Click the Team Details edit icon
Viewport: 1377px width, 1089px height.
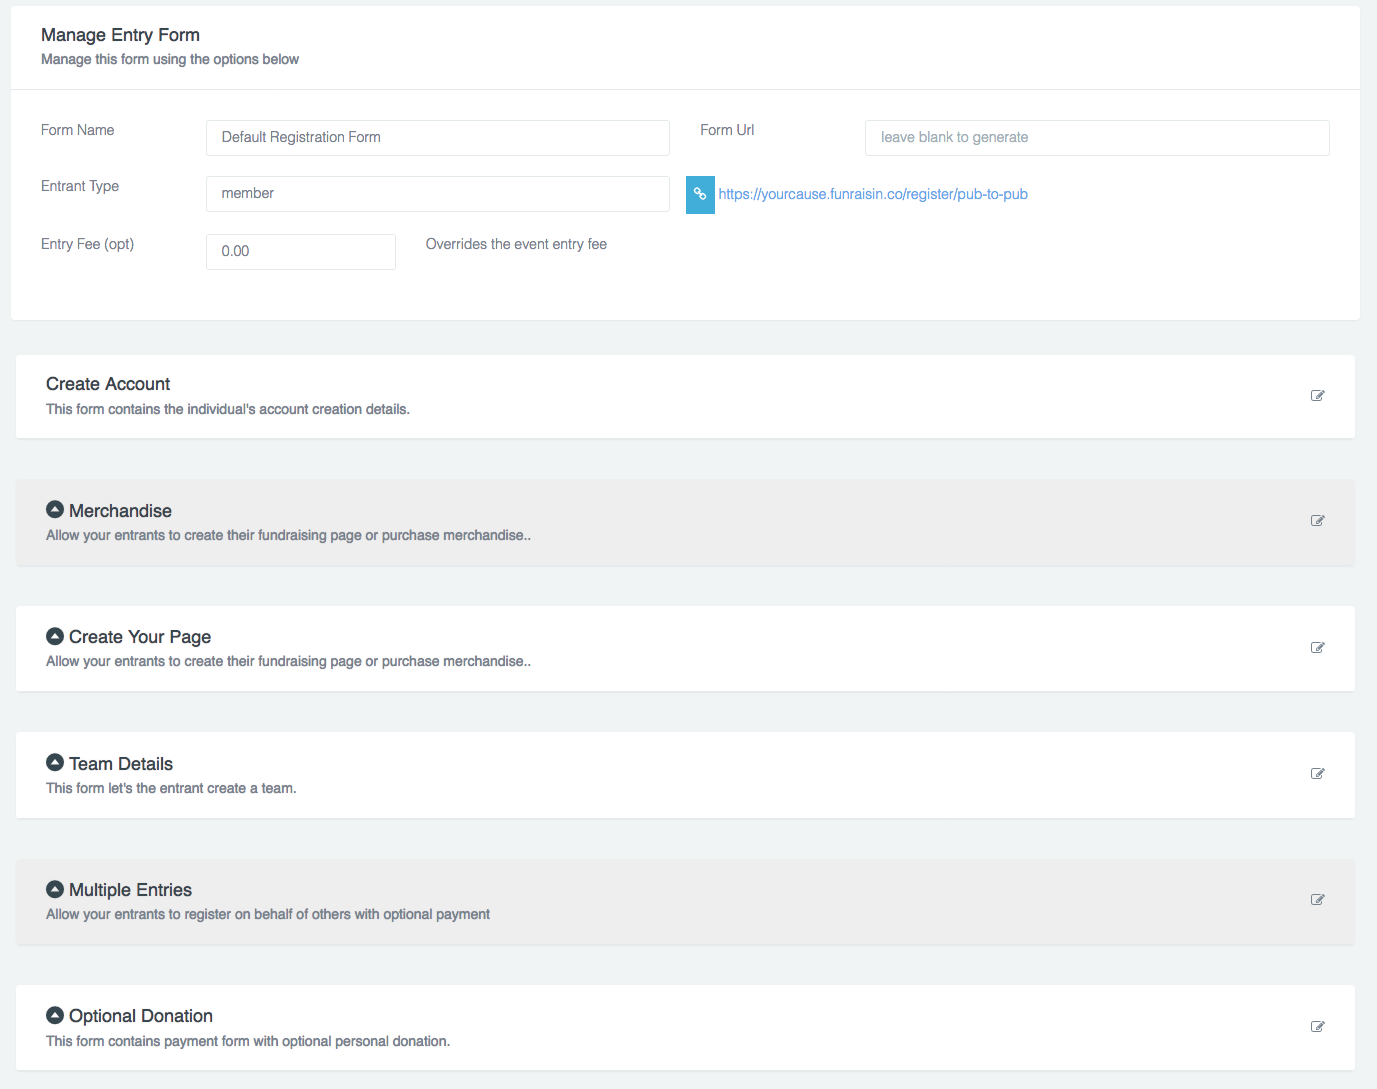click(x=1317, y=774)
